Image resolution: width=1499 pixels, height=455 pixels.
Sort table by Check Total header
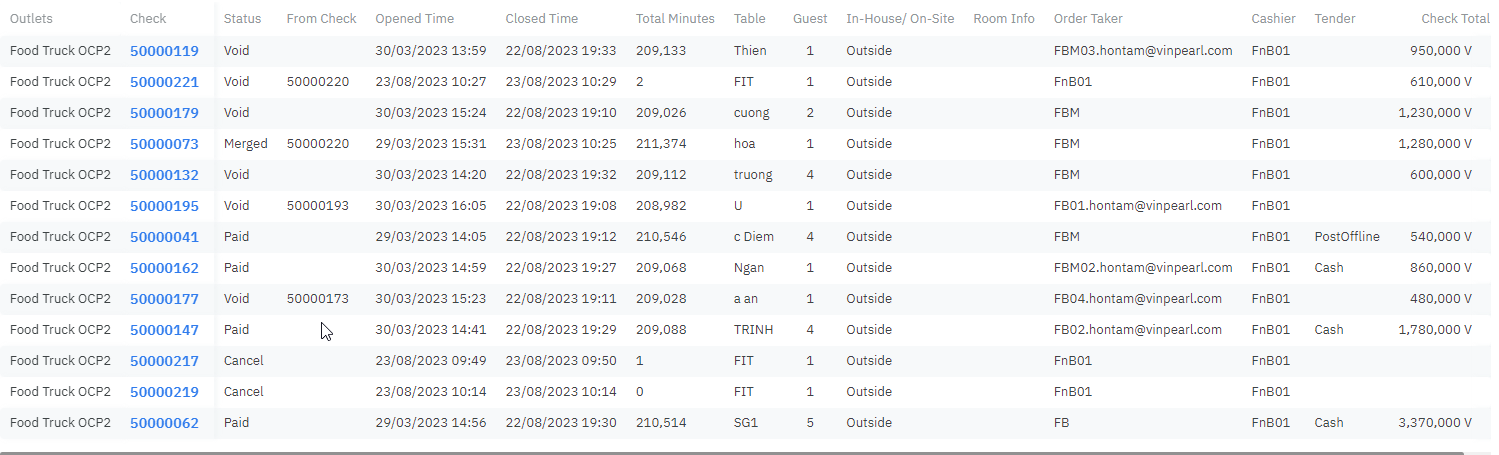(1455, 19)
